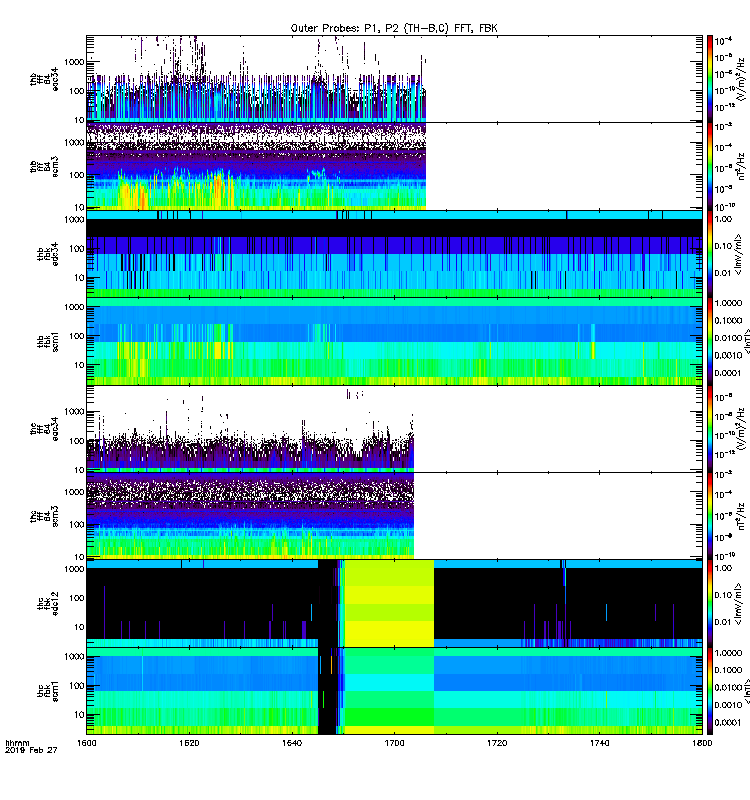The image size is (750, 800).
Task: Click the color bar beside thb fff scm3 panel
Action: (710, 166)
